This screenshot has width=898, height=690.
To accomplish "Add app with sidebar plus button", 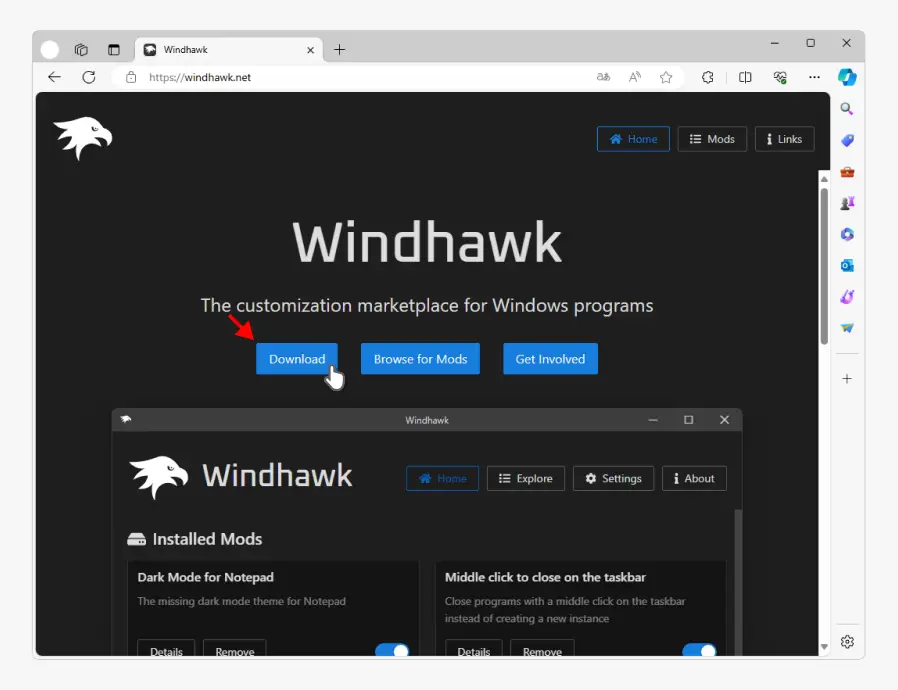I will click(847, 378).
